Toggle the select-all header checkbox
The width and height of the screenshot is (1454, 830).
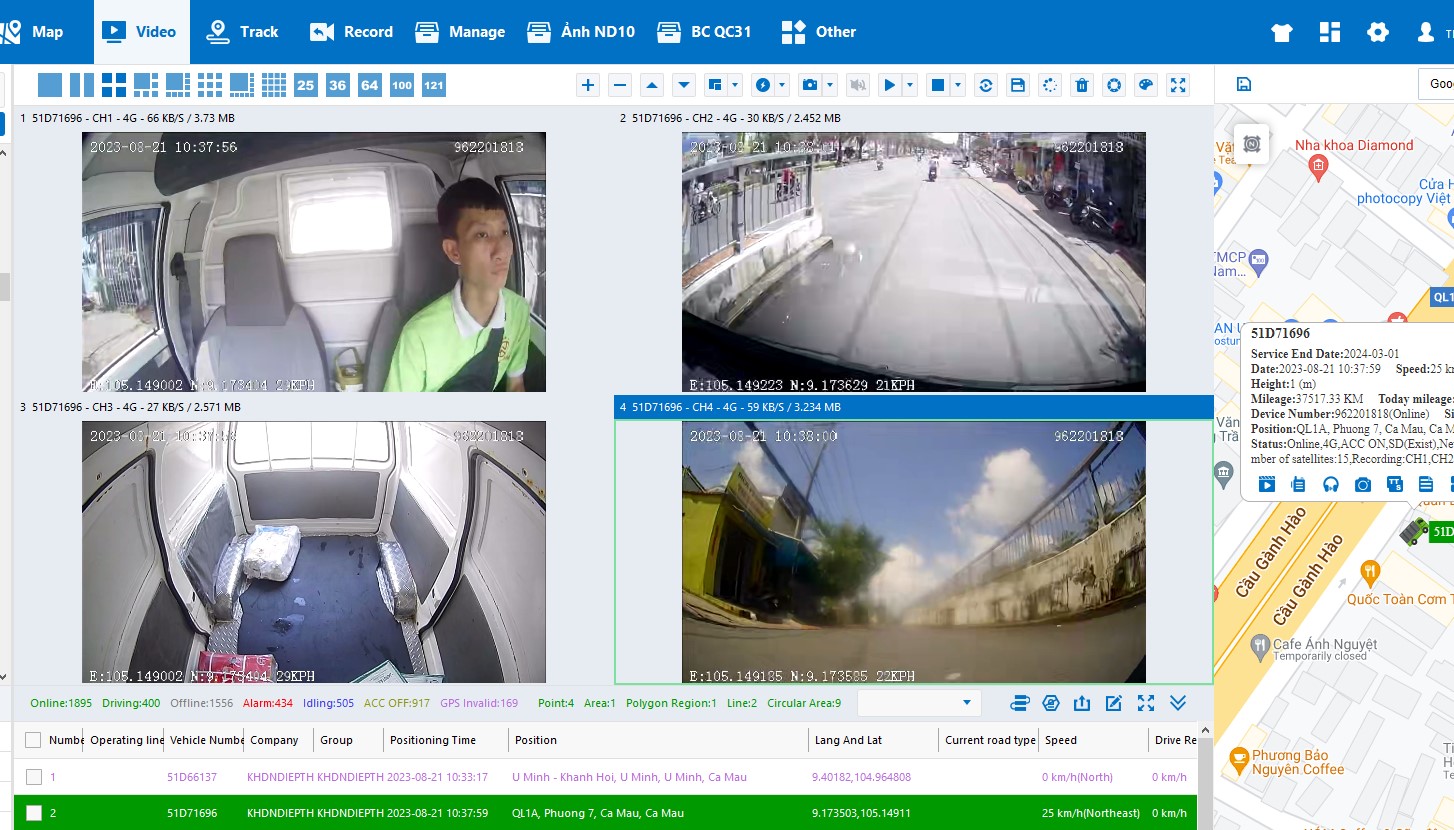tap(33, 740)
